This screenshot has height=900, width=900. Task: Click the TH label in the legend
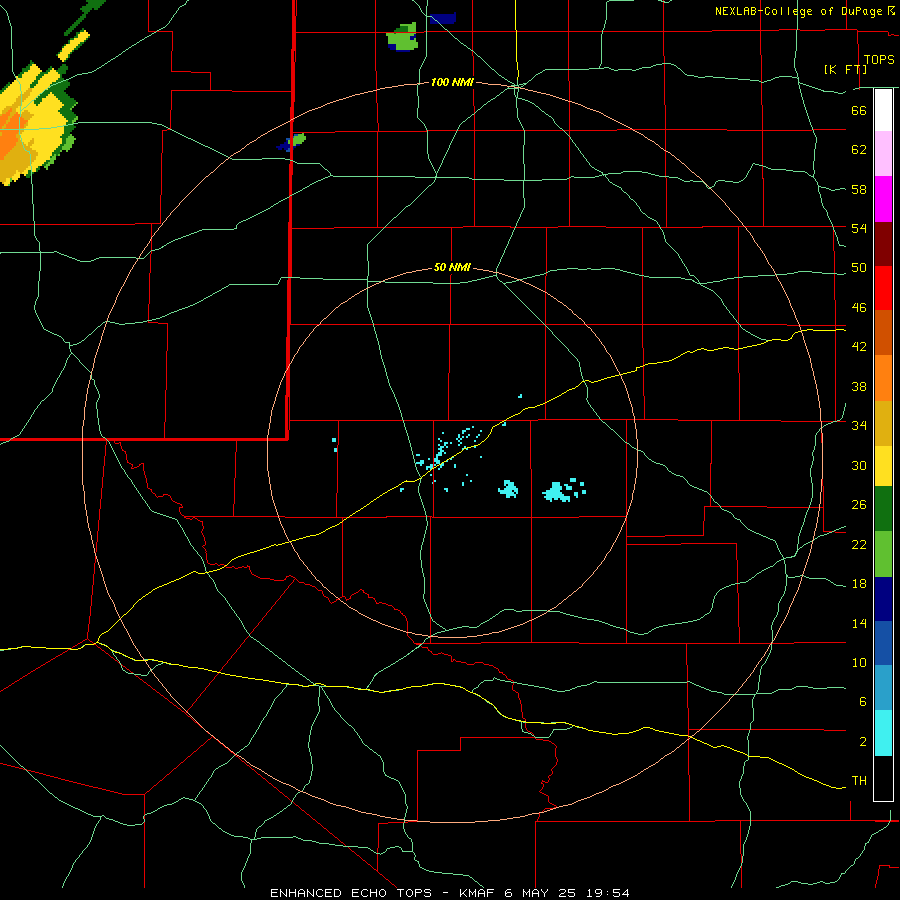859,781
